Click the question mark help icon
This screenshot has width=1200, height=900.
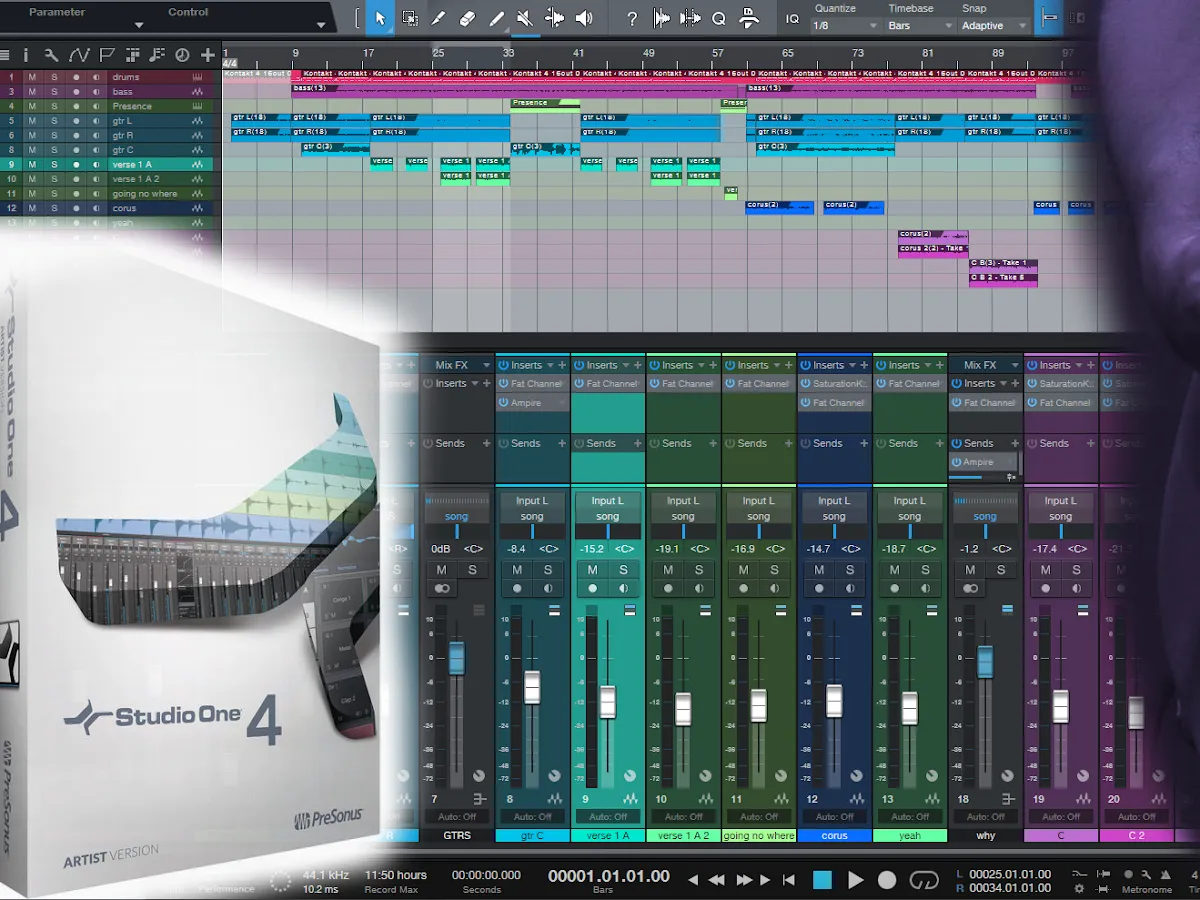[x=631, y=18]
